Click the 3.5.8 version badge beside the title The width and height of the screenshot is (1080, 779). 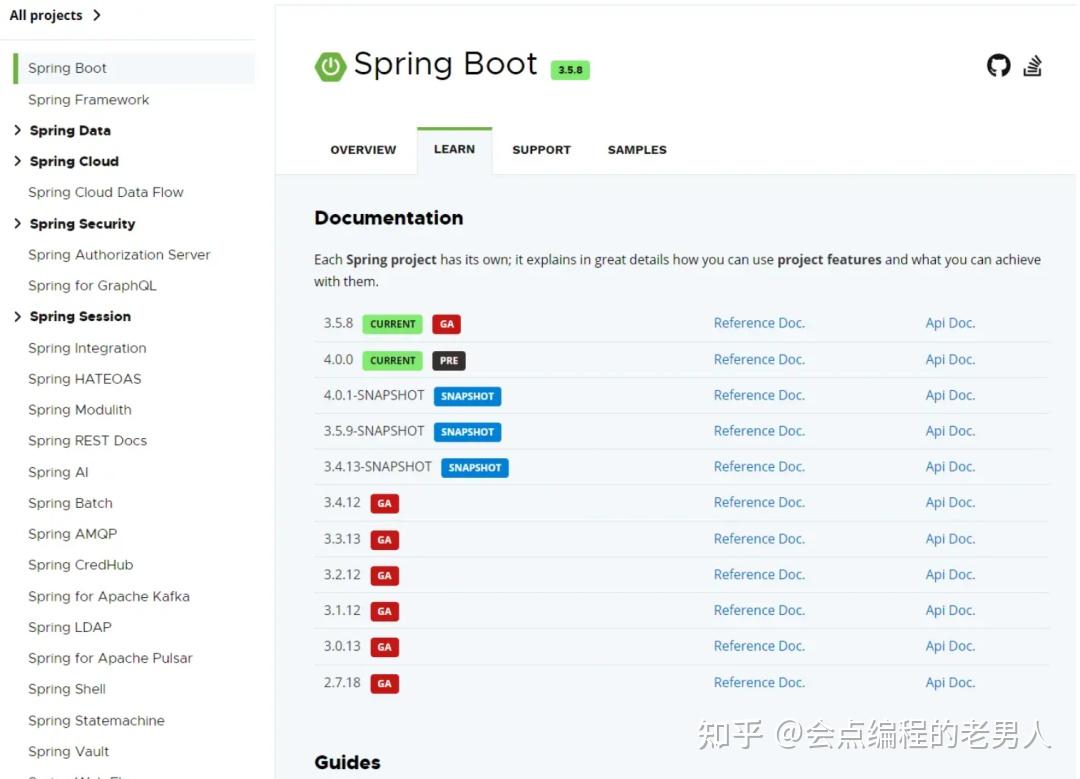pyautogui.click(x=570, y=70)
